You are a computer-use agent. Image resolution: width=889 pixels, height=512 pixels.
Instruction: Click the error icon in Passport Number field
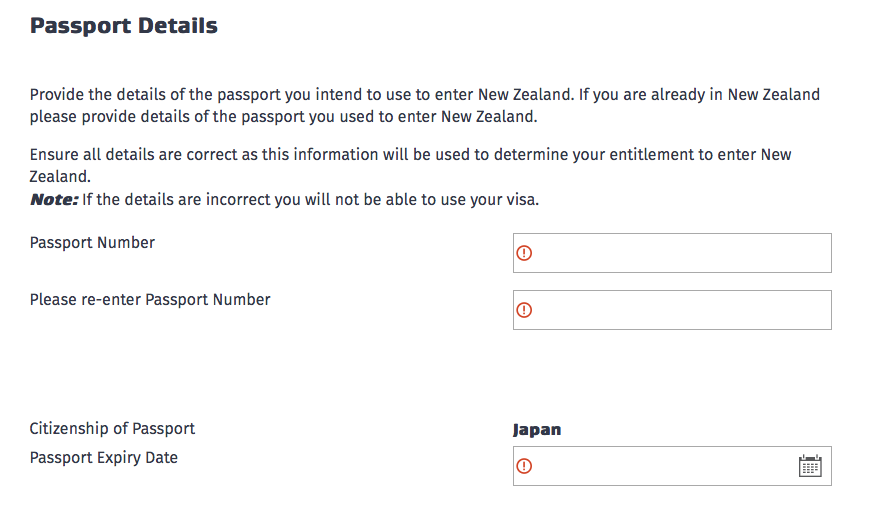[524, 253]
